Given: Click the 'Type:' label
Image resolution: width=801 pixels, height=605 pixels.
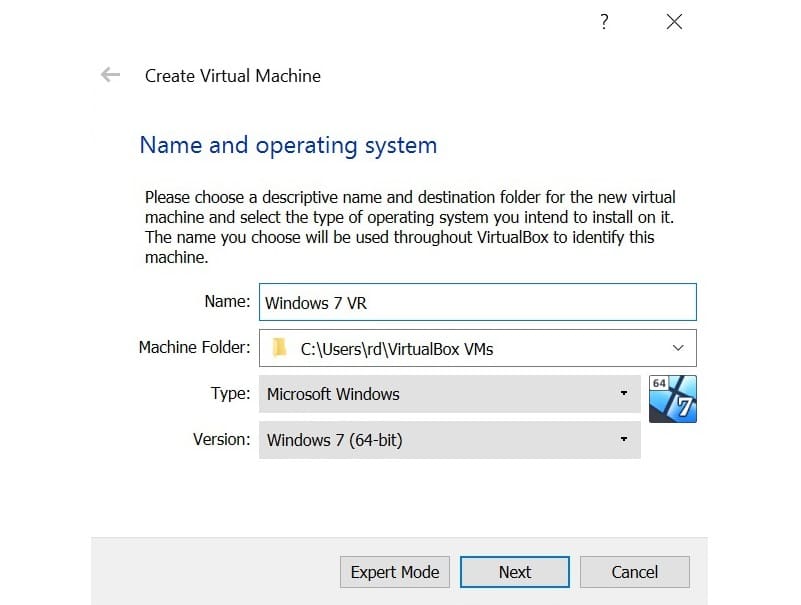Looking at the screenshot, I should 230,393.
